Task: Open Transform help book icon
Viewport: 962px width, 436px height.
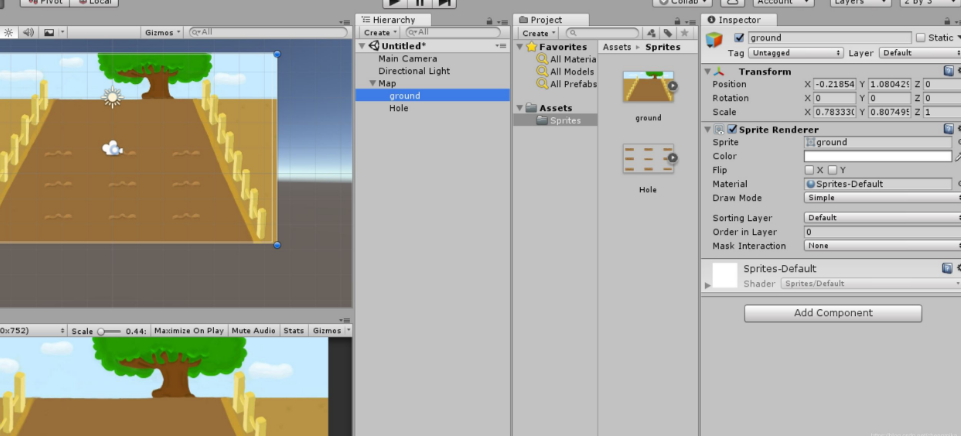Action: coord(948,71)
